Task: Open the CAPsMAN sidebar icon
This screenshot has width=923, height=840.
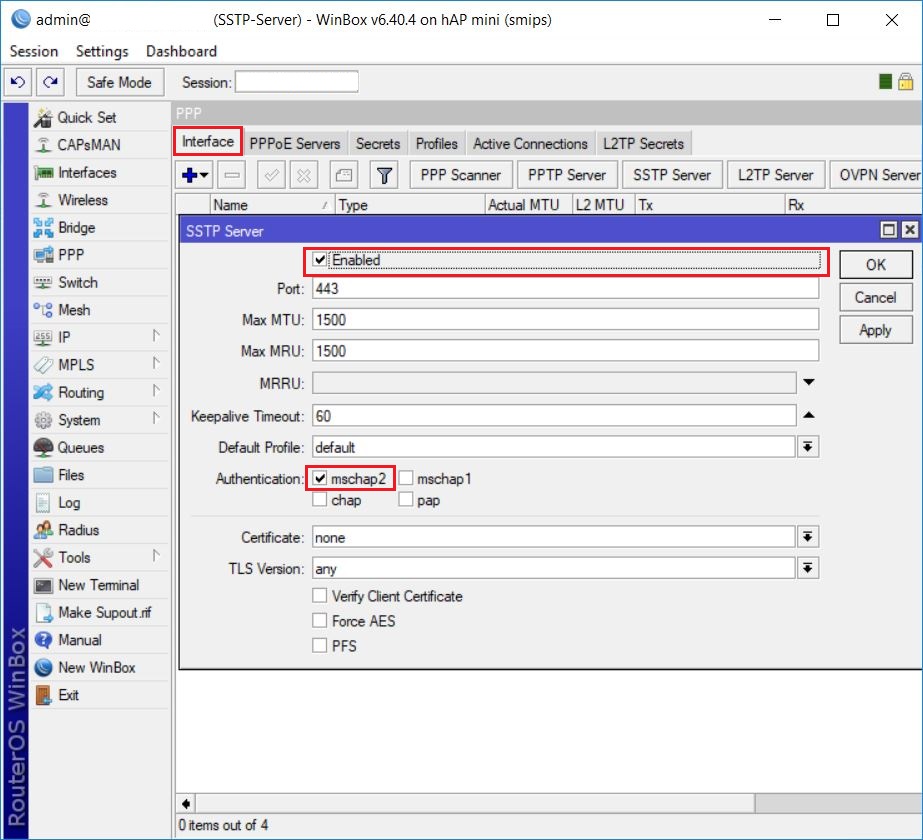Action: tap(43, 145)
